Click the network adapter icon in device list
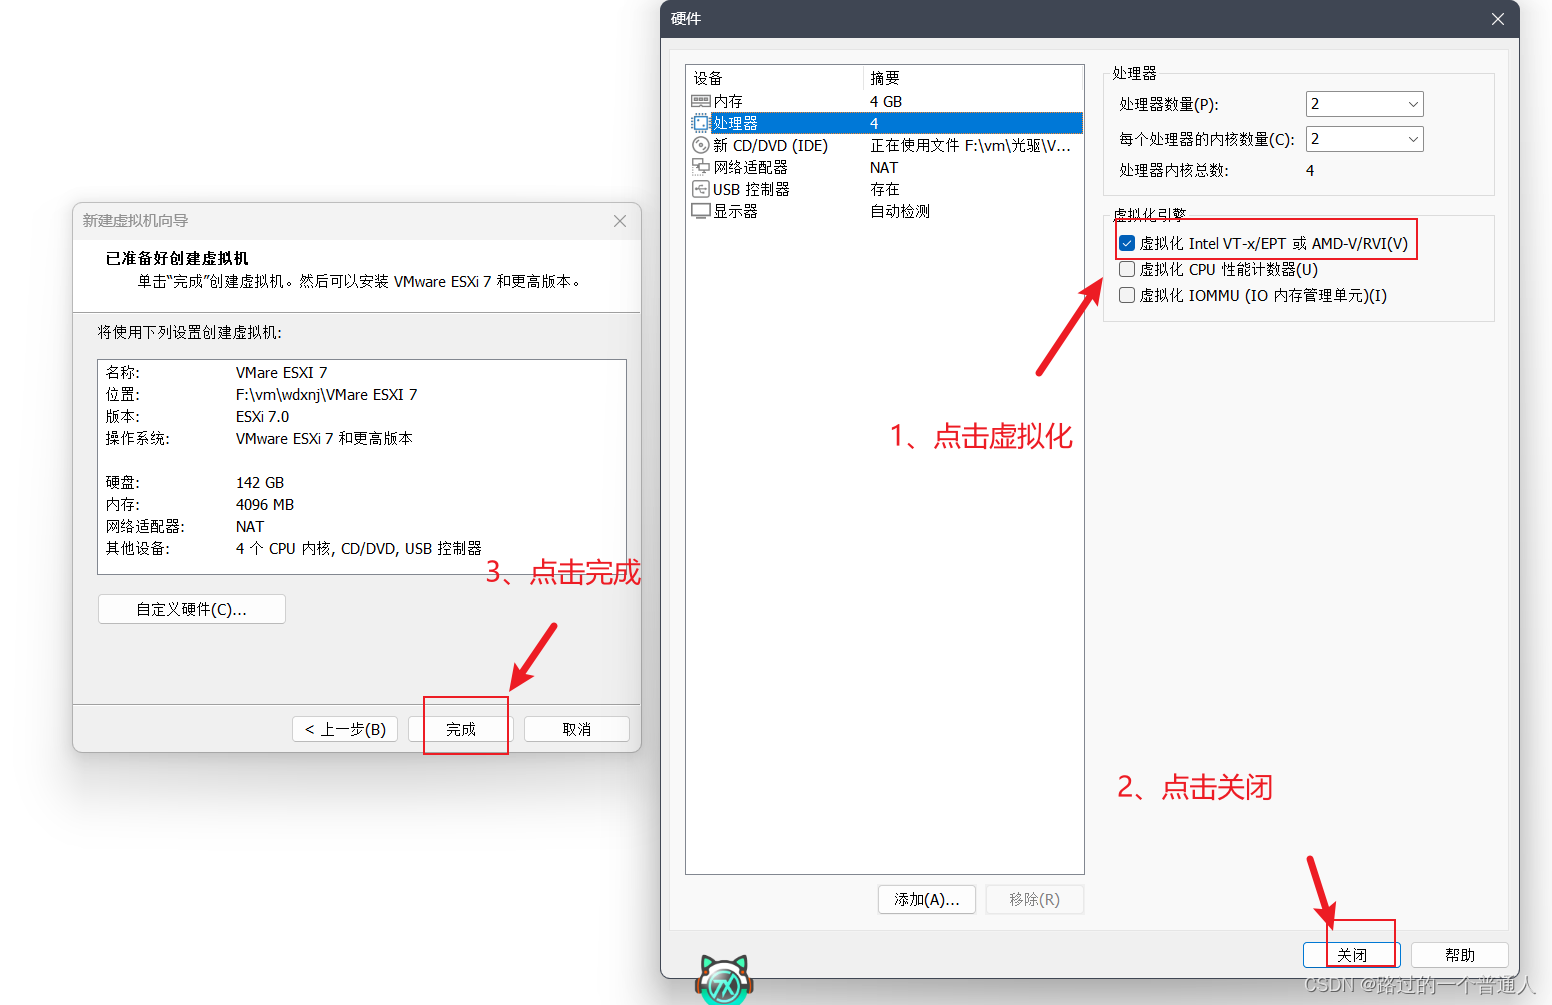 (701, 167)
